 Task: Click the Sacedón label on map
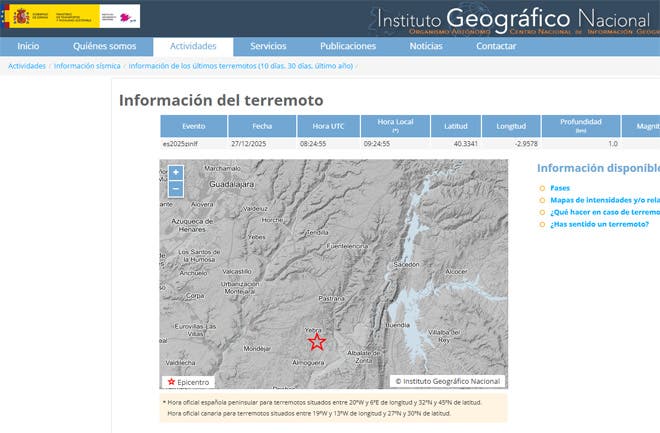click(406, 265)
